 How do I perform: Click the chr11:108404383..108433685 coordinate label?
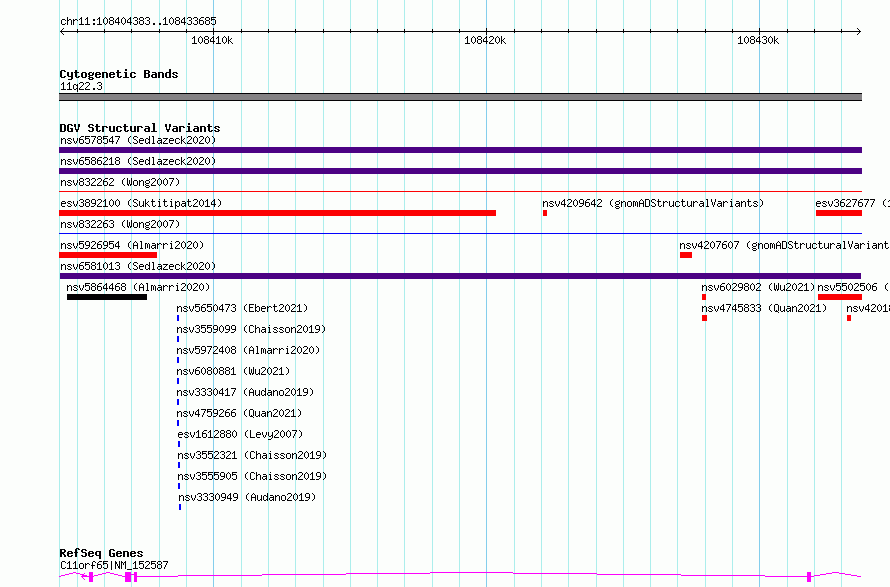(138, 22)
